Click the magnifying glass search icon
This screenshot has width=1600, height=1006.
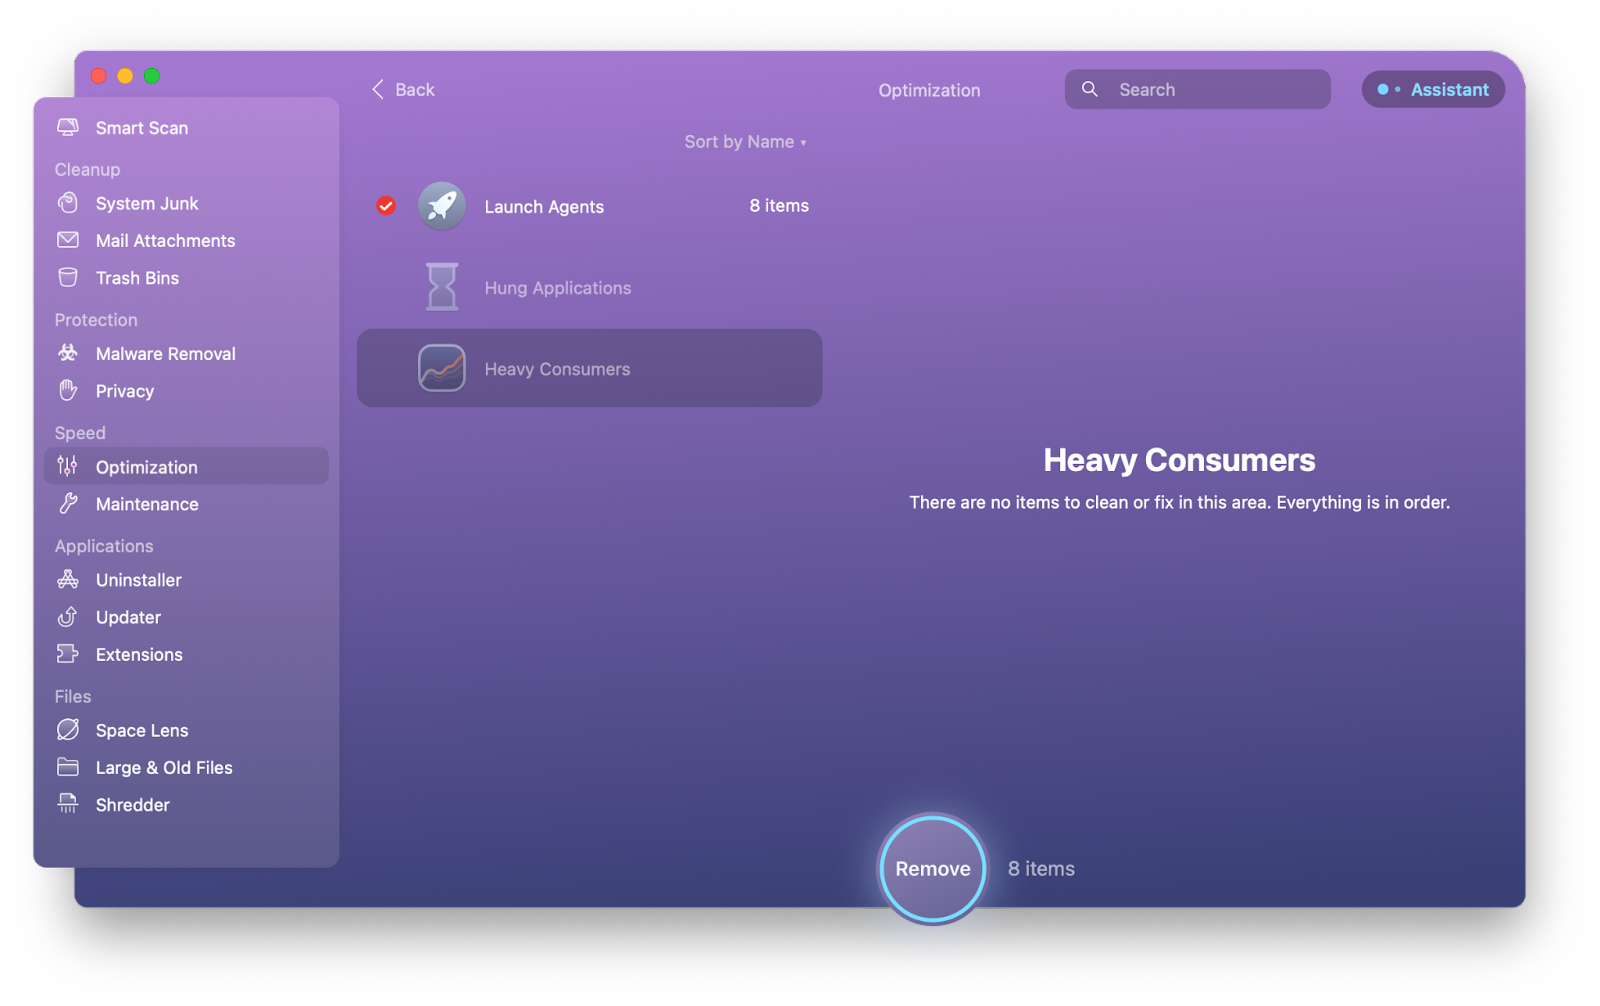point(1090,89)
